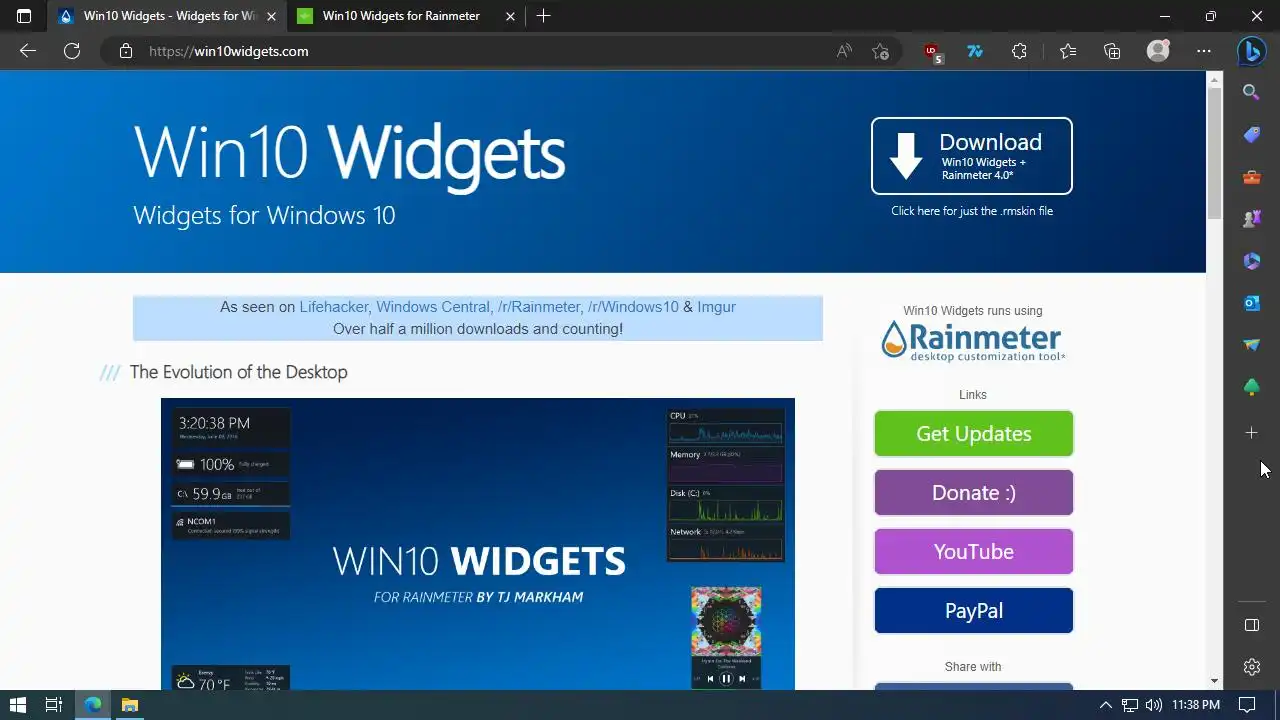The height and width of the screenshot is (720, 1280).
Task: Click the green Get Updates button
Action: (974, 434)
